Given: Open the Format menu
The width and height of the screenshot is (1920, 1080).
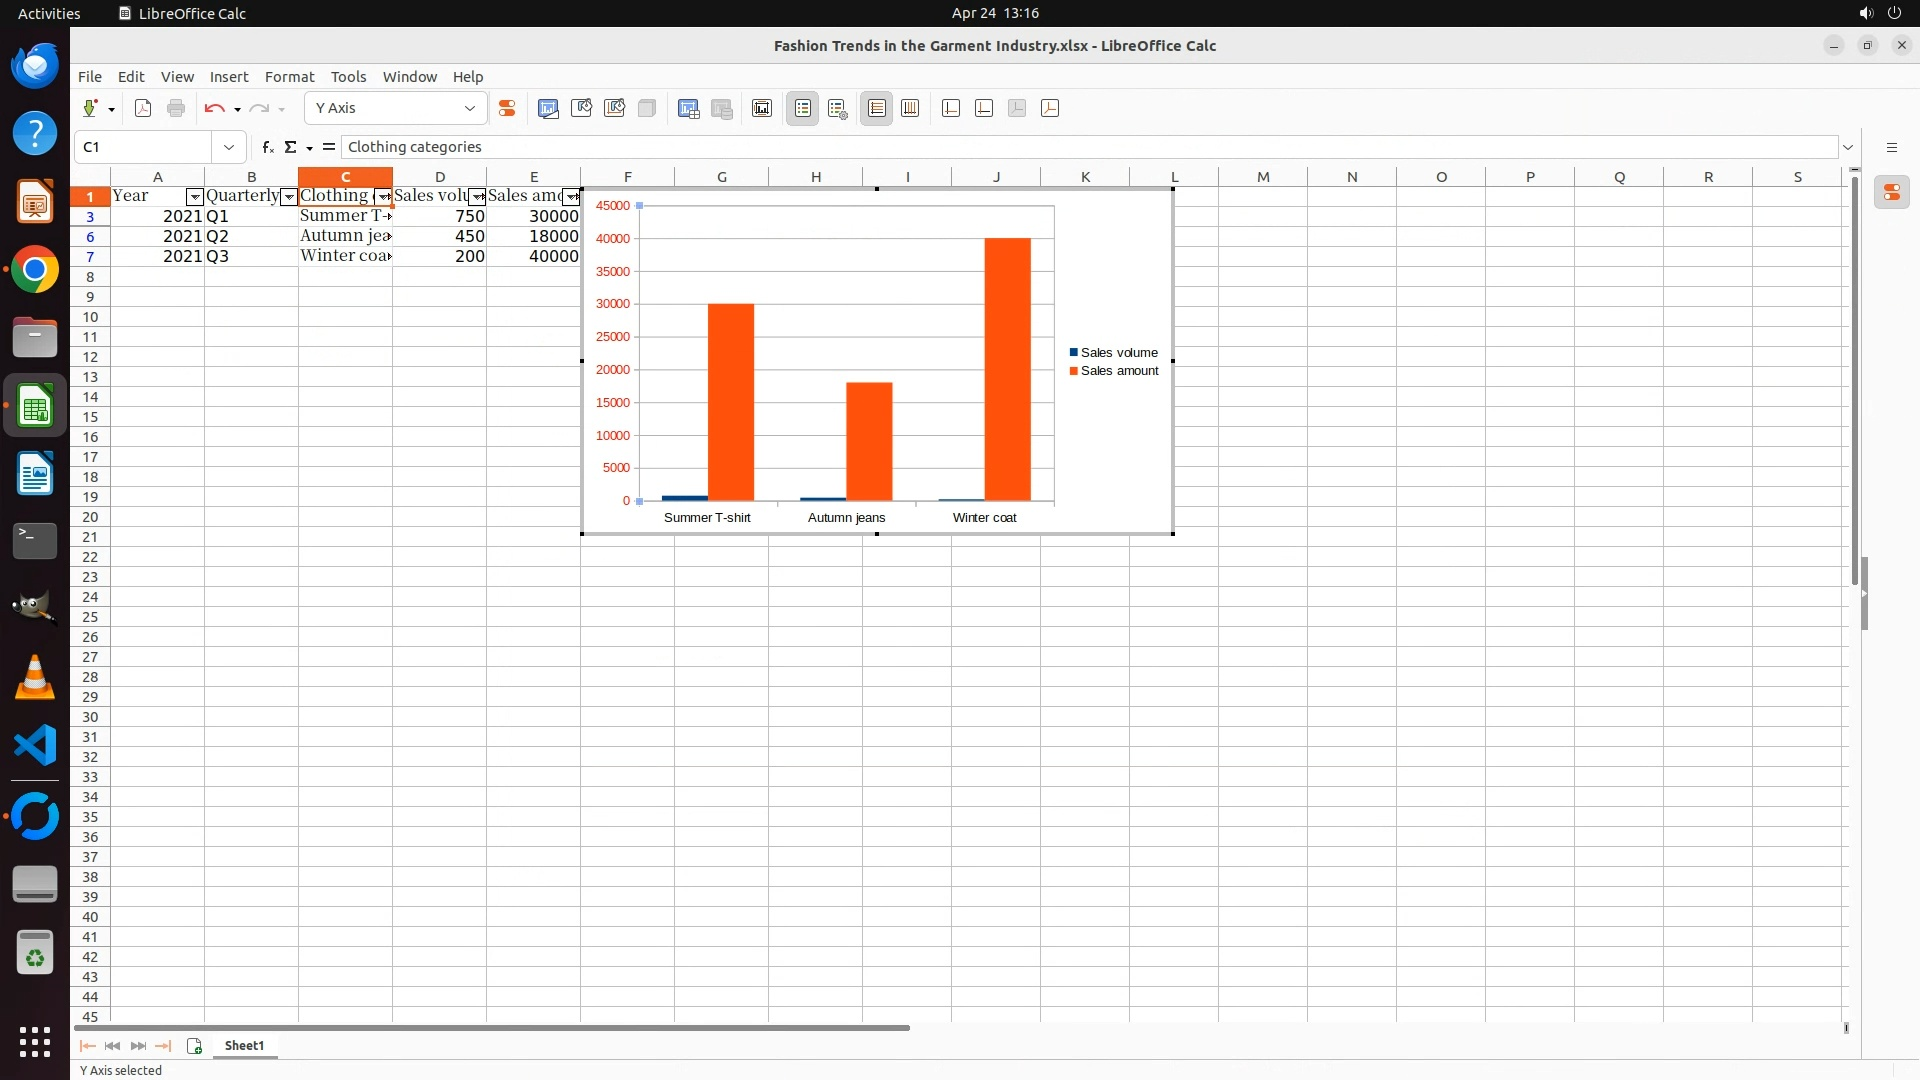Looking at the screenshot, I should (289, 77).
